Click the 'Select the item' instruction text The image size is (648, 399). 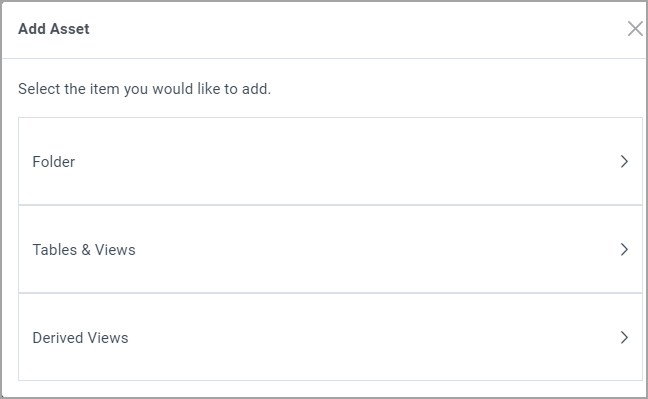click(x=144, y=89)
